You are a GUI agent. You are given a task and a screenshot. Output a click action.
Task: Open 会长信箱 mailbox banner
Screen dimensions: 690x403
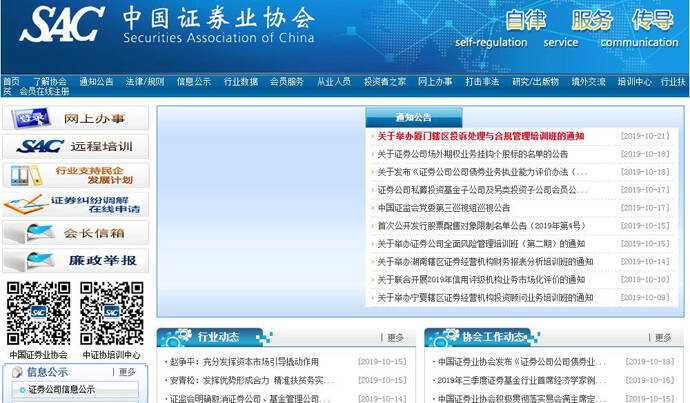click(76, 233)
